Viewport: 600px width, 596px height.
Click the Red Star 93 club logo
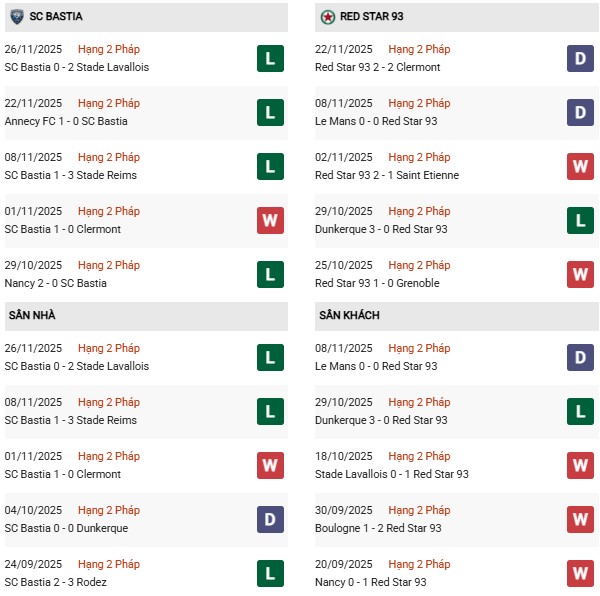click(x=327, y=17)
